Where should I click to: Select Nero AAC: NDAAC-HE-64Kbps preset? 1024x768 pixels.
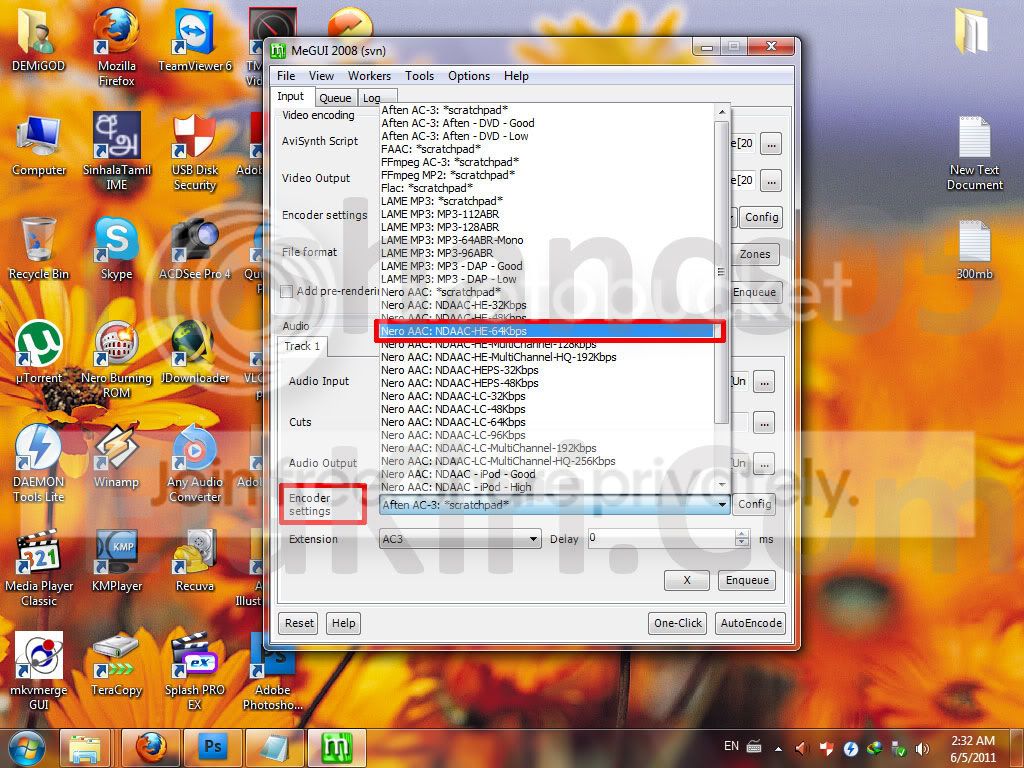tap(547, 331)
